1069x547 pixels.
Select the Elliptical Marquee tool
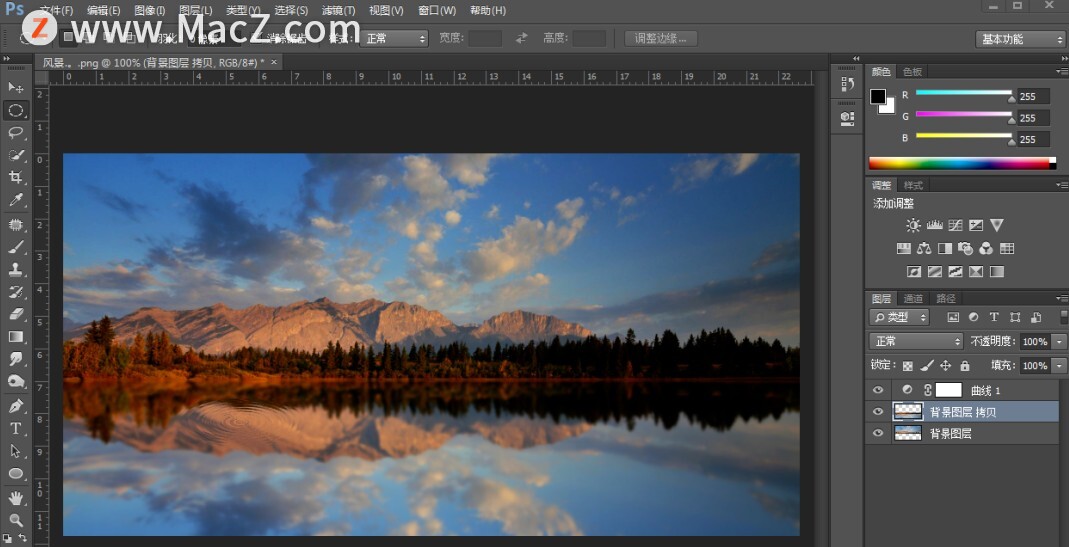pos(16,110)
